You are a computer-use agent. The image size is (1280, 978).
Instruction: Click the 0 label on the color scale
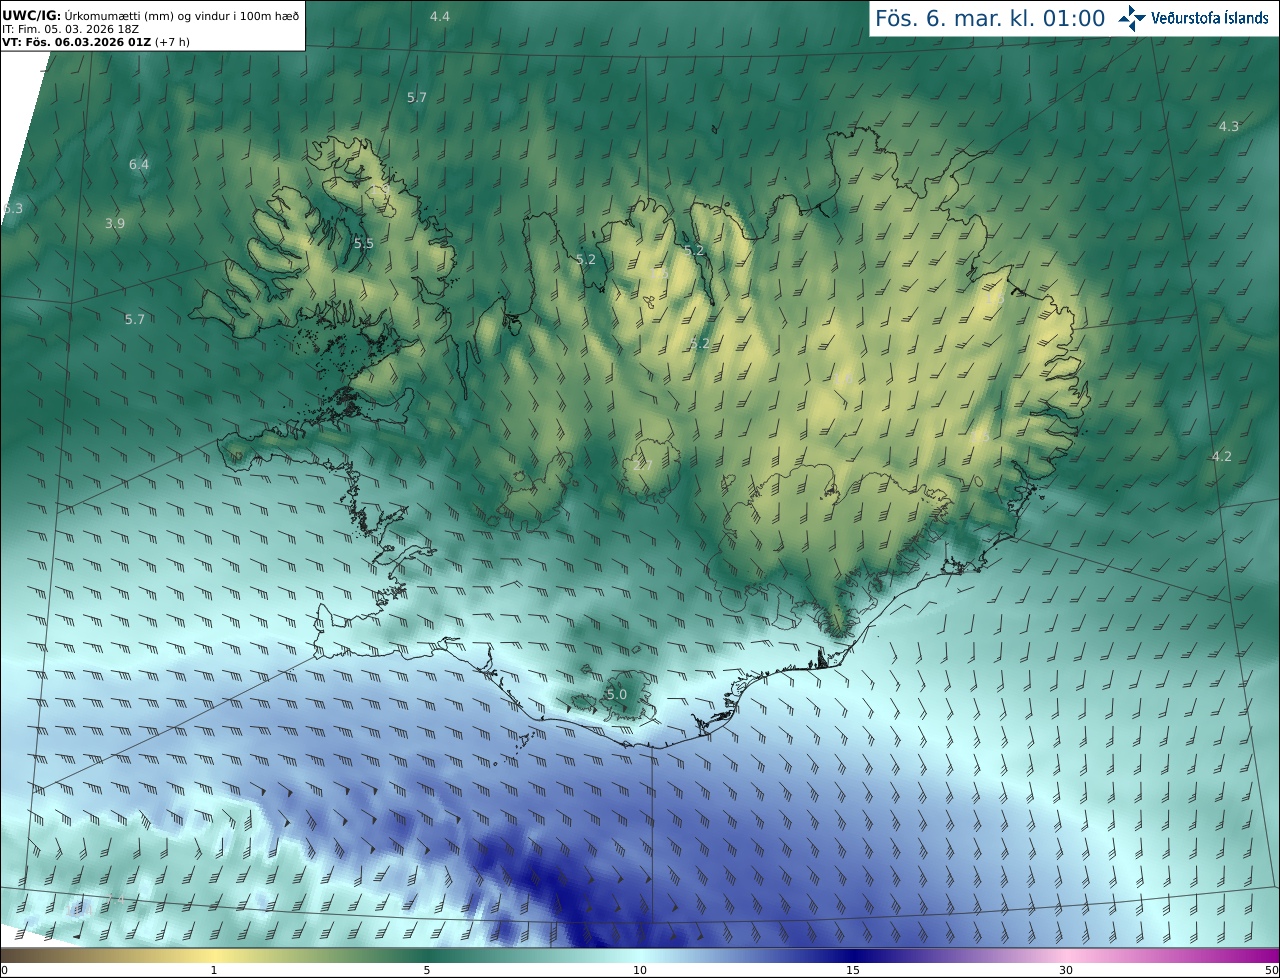[x=4, y=970]
